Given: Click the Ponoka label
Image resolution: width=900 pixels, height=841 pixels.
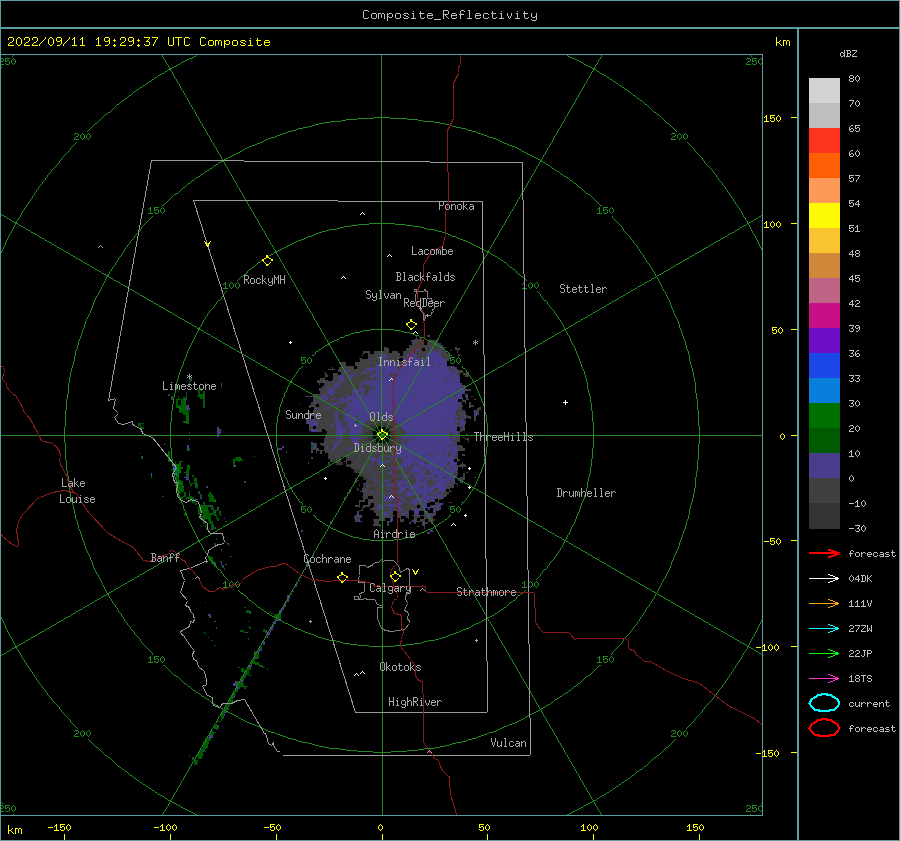Looking at the screenshot, I should tap(456, 206).
